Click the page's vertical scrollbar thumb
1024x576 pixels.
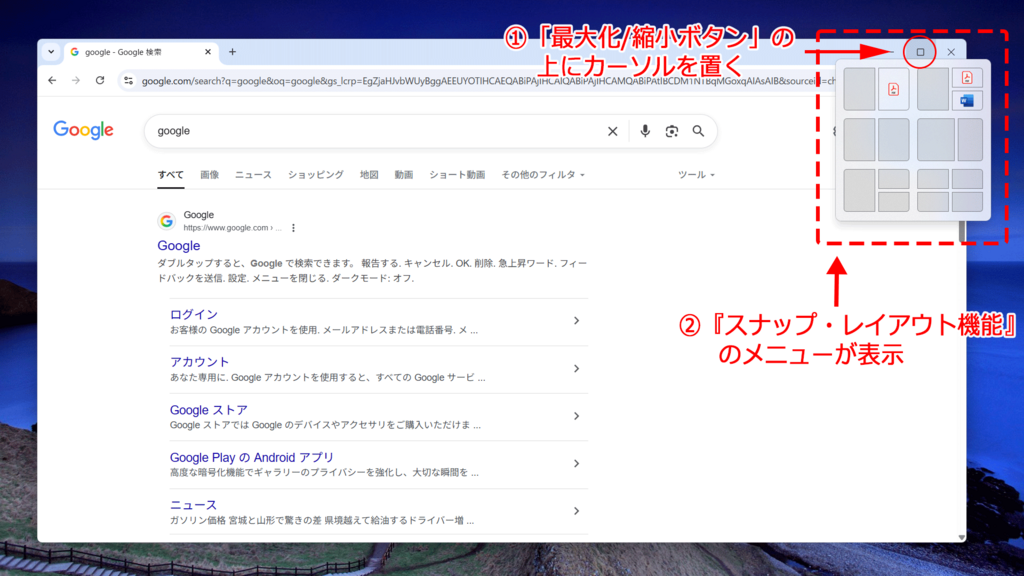(x=962, y=231)
